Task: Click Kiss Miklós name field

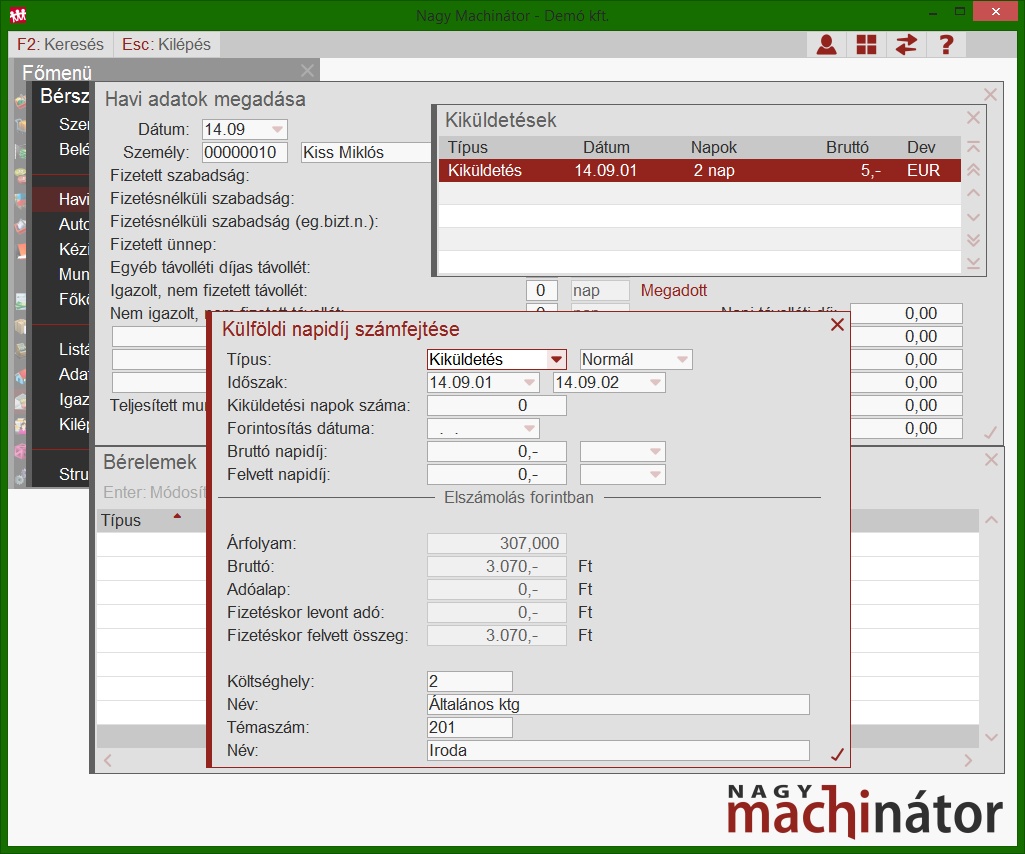Action: [x=366, y=152]
